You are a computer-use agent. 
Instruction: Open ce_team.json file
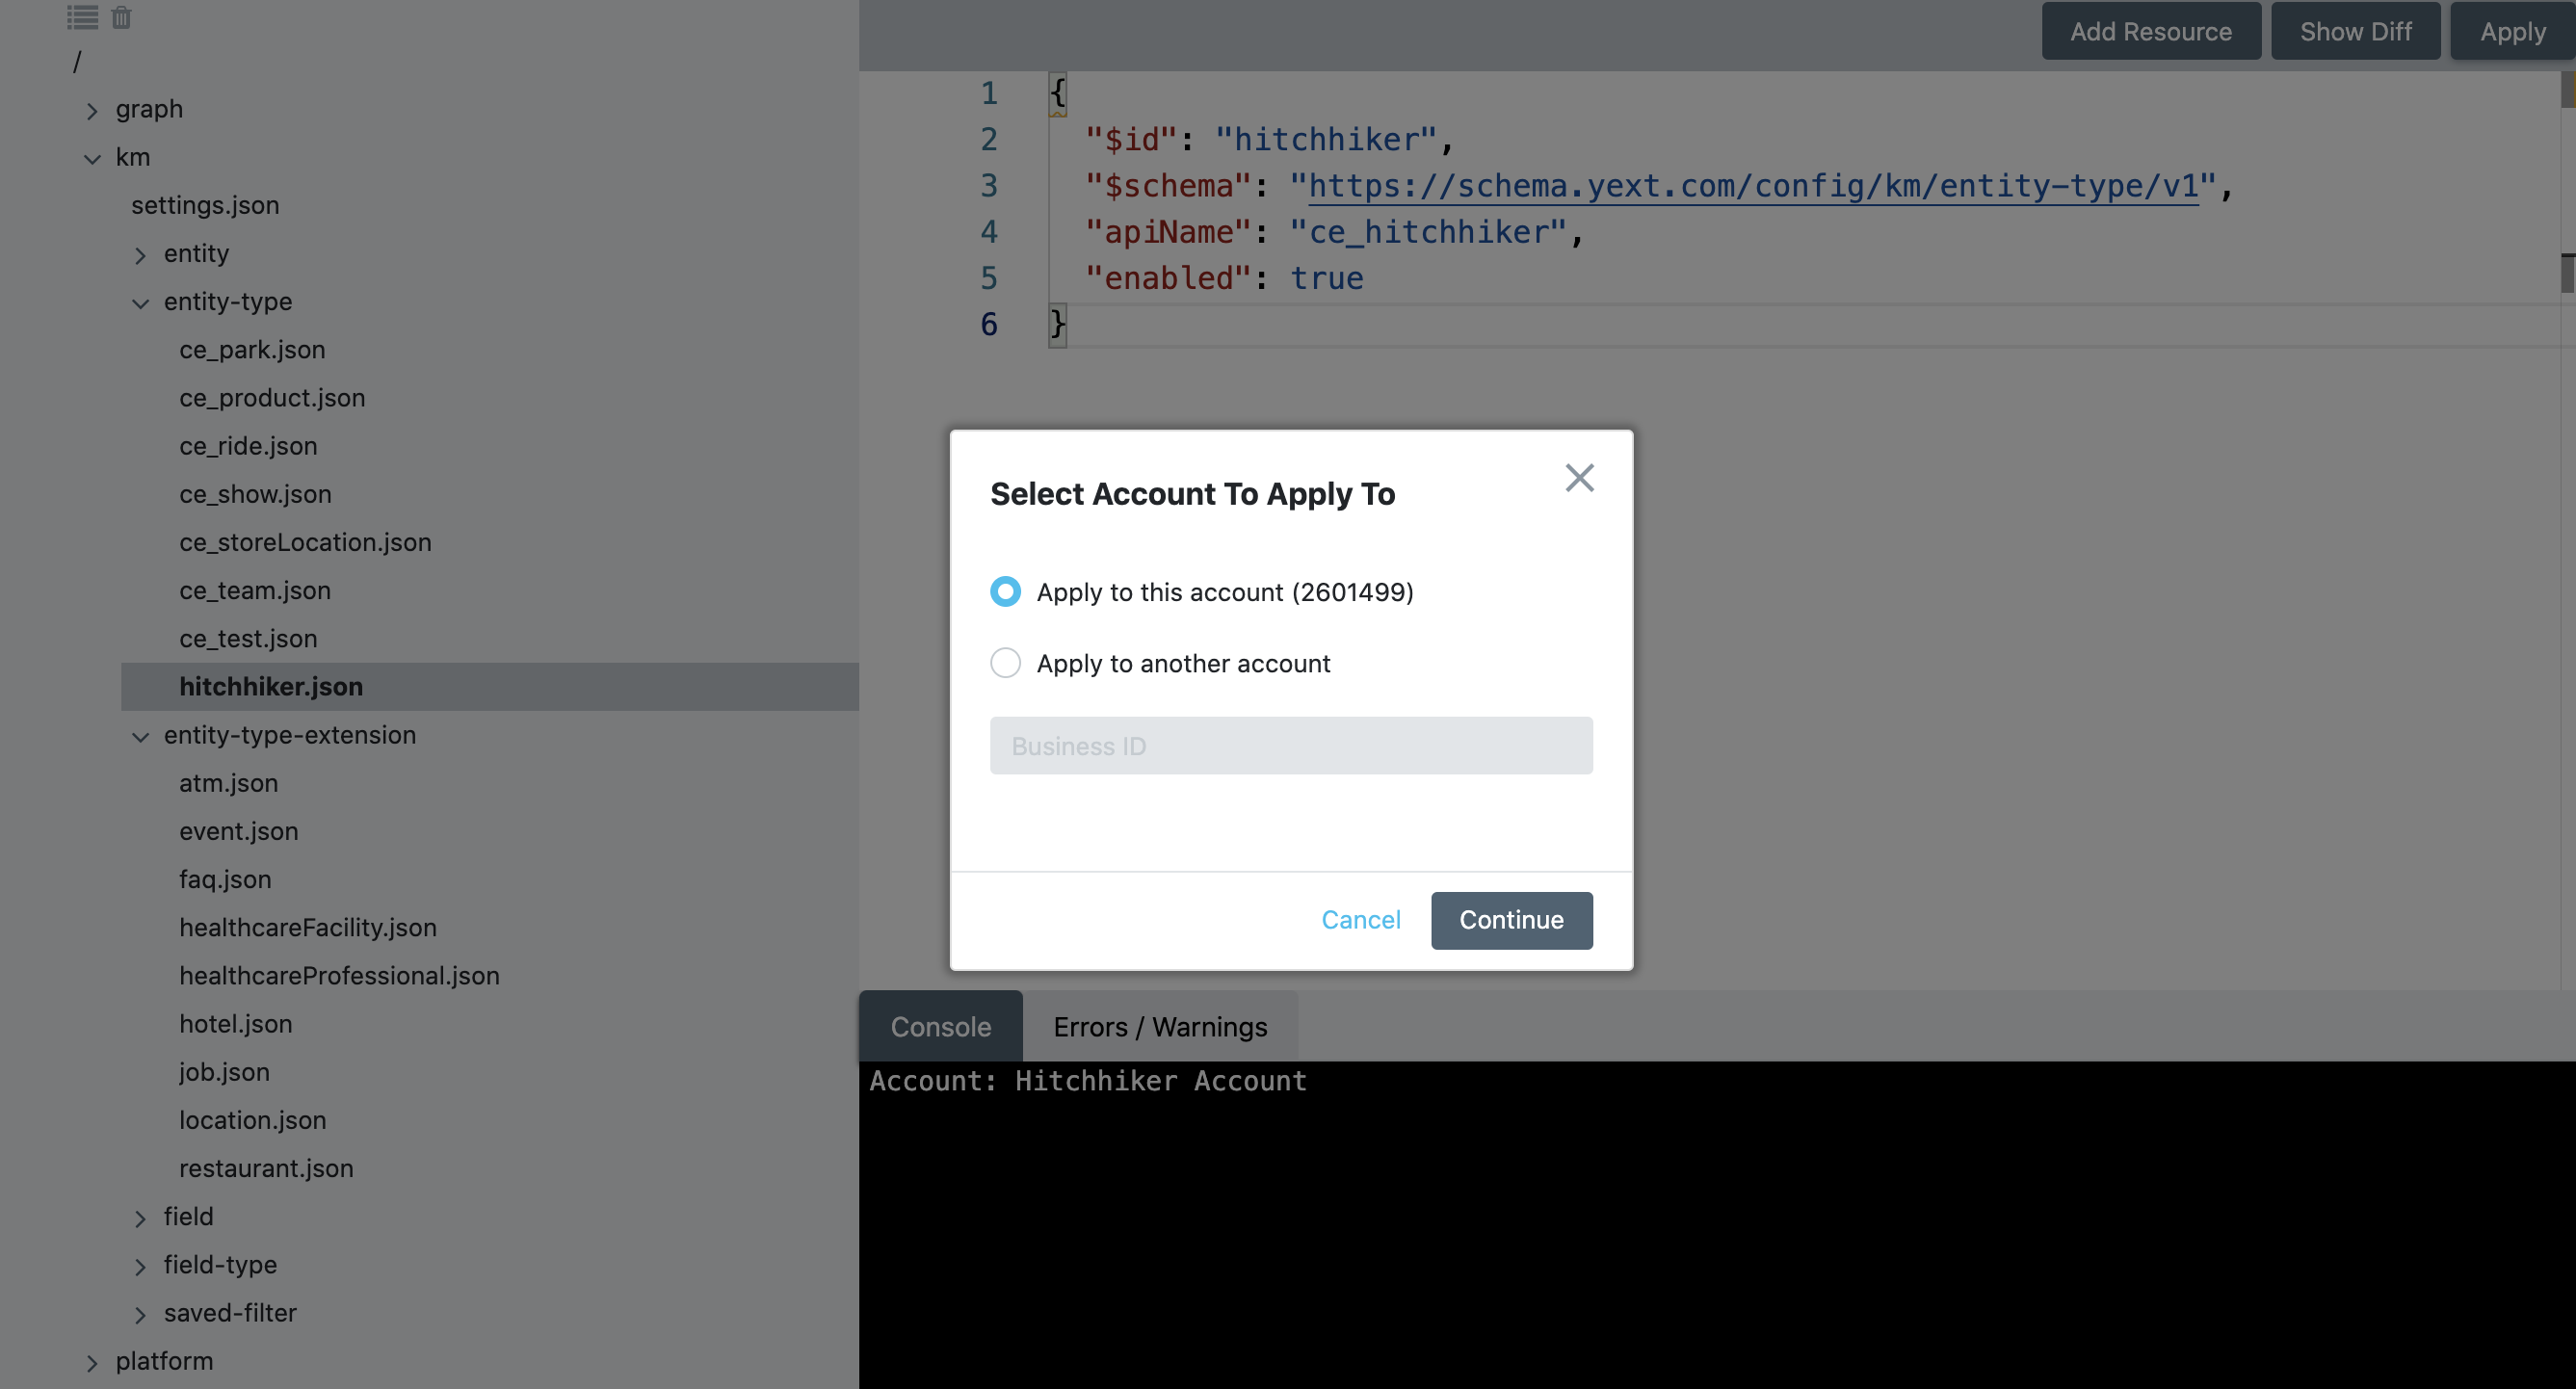coord(255,590)
